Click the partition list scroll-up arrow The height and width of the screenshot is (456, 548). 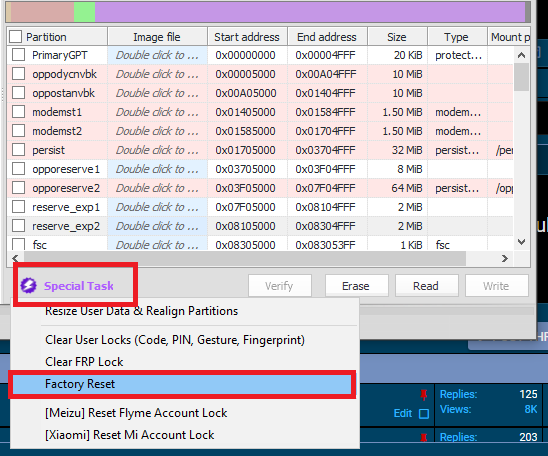[x=521, y=55]
